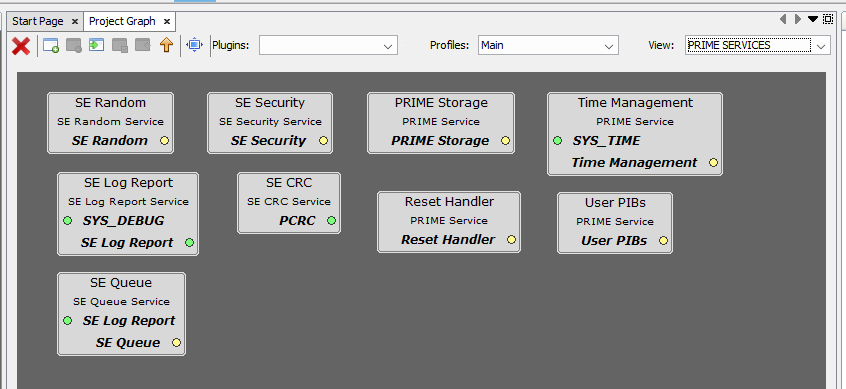Select the Project Graph tab
The image size is (846, 389).
point(122,22)
